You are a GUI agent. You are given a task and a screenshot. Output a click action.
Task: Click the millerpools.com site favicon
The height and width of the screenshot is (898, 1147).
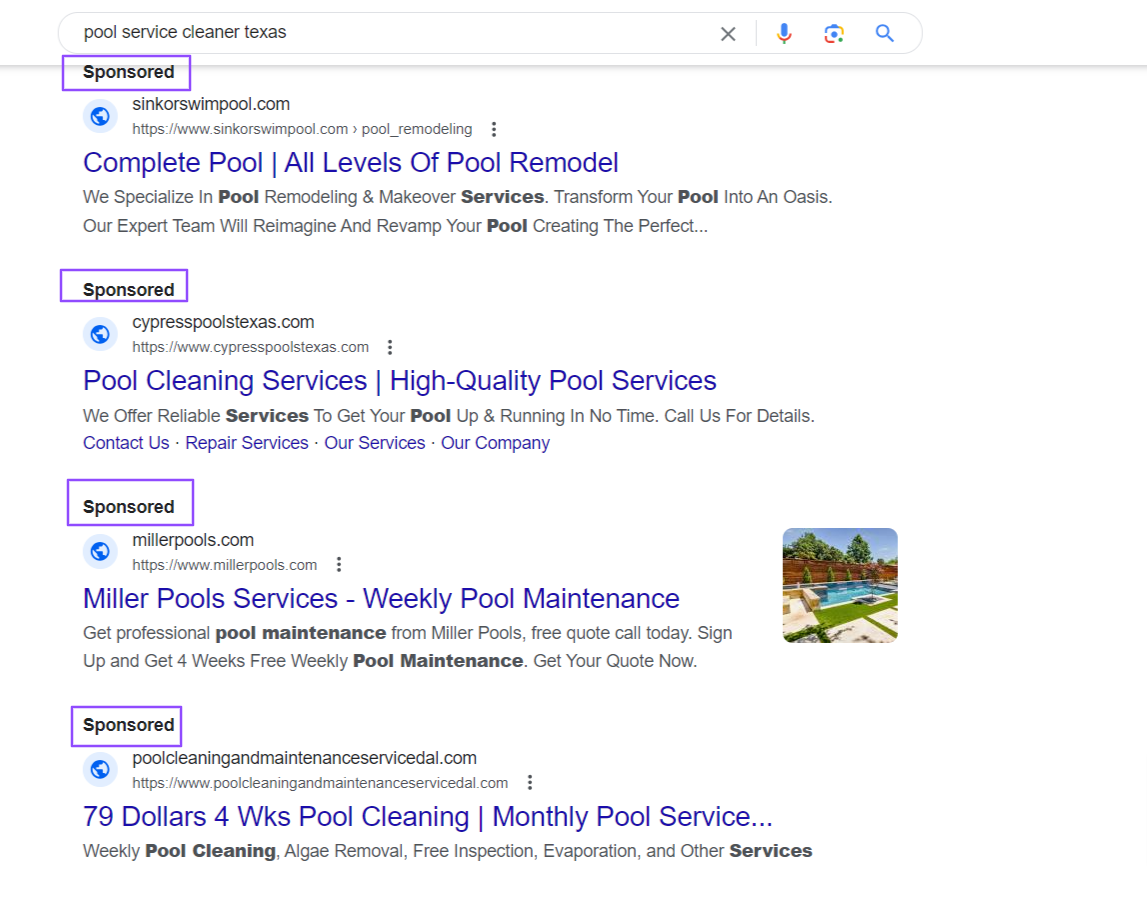tap(100, 551)
